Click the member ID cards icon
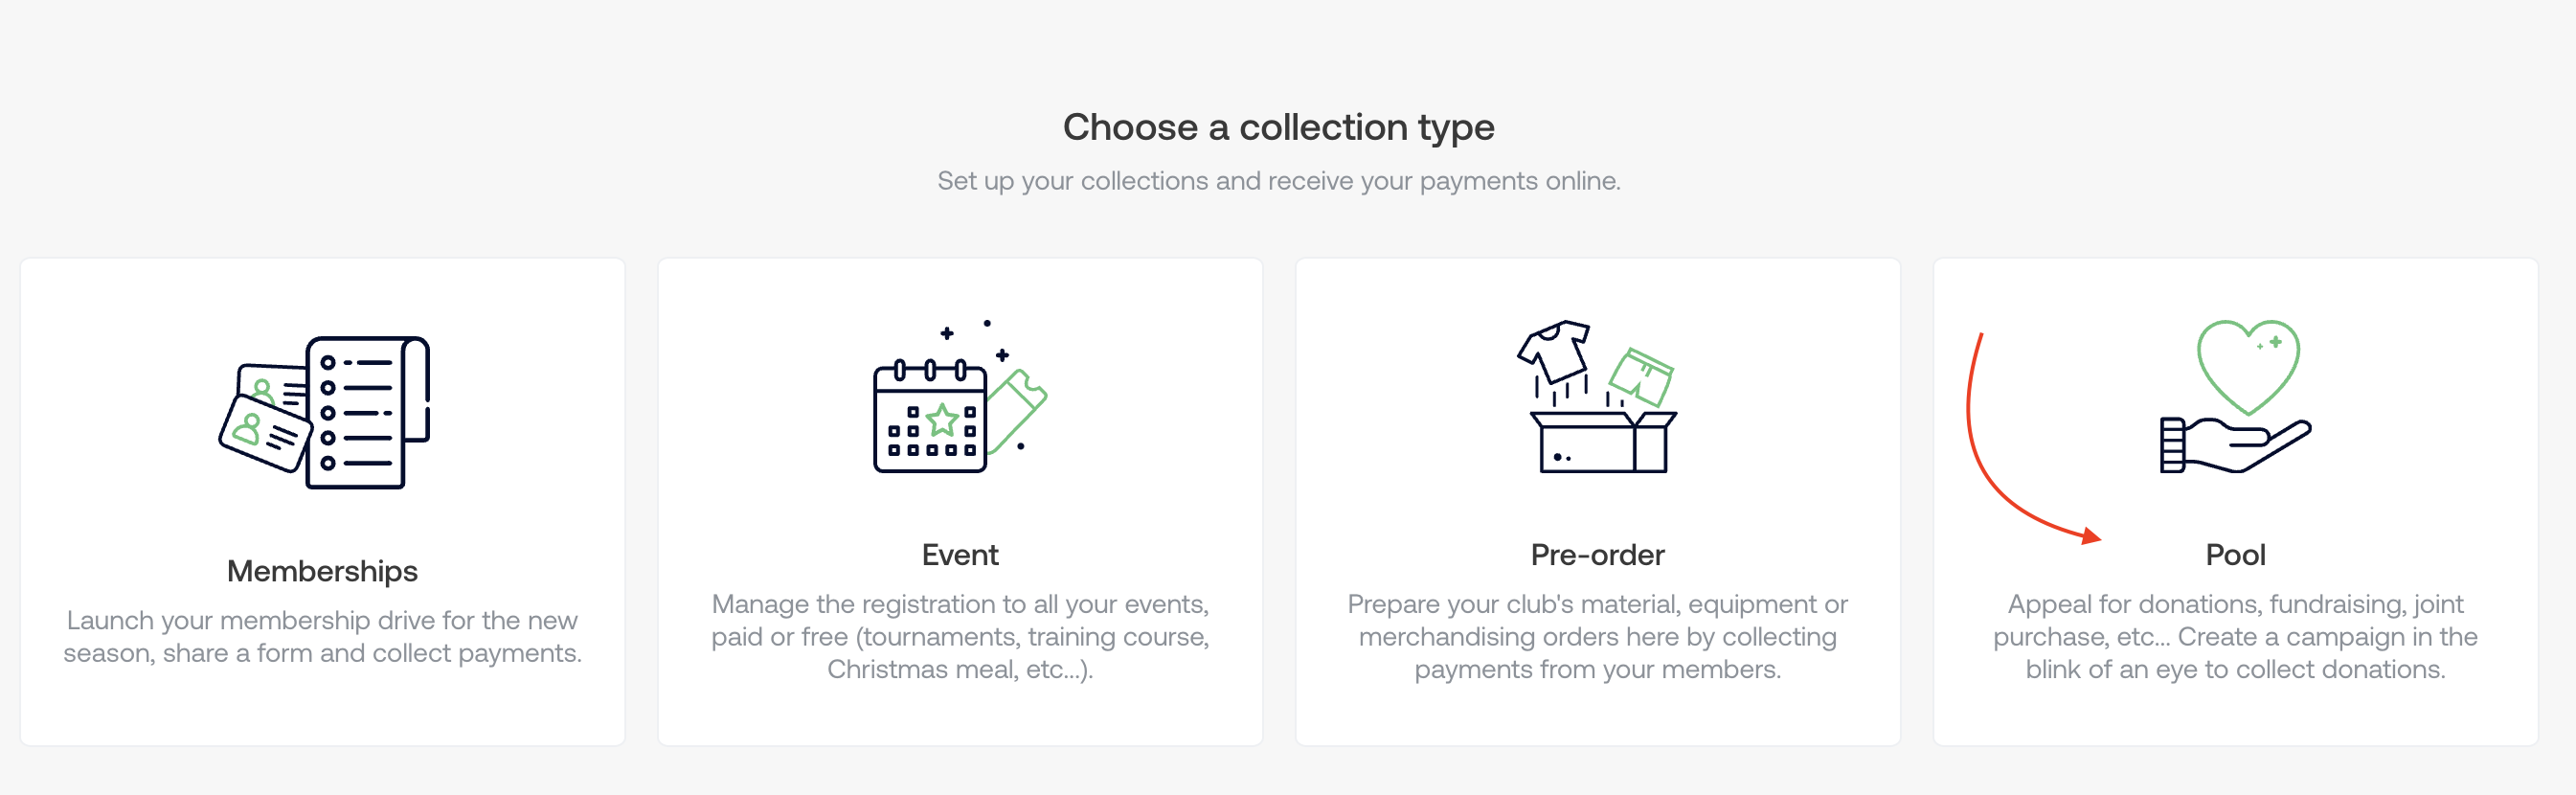2576x795 pixels. click(x=263, y=424)
